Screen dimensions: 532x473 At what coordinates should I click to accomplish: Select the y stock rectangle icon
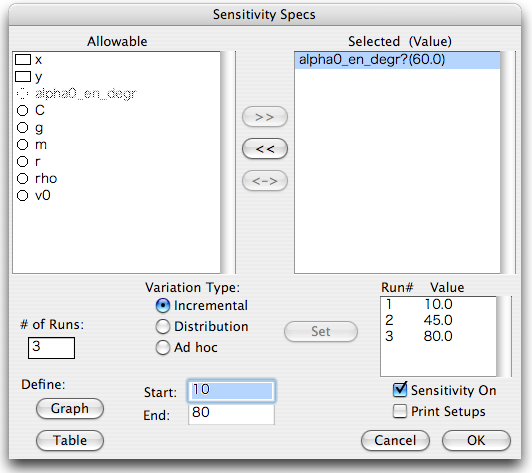click(23, 77)
